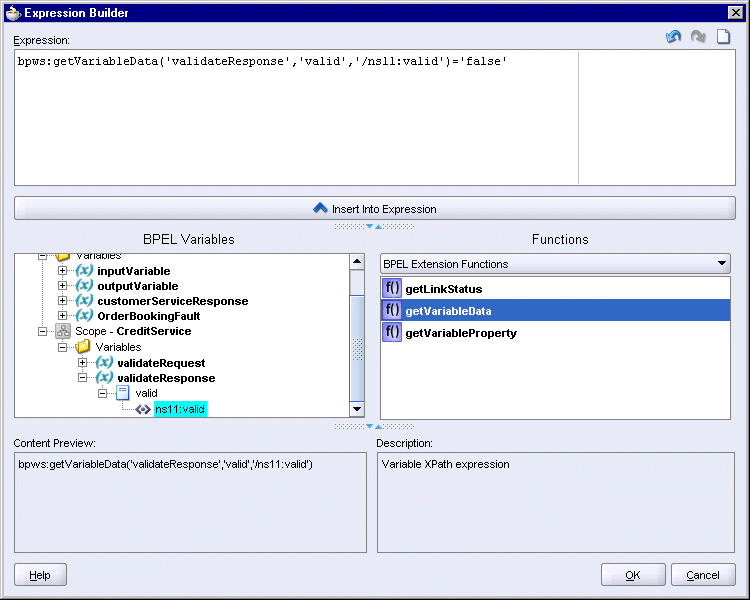Click the Expression Builder title bar icon
Screen dimensions: 750x600
click(13, 13)
